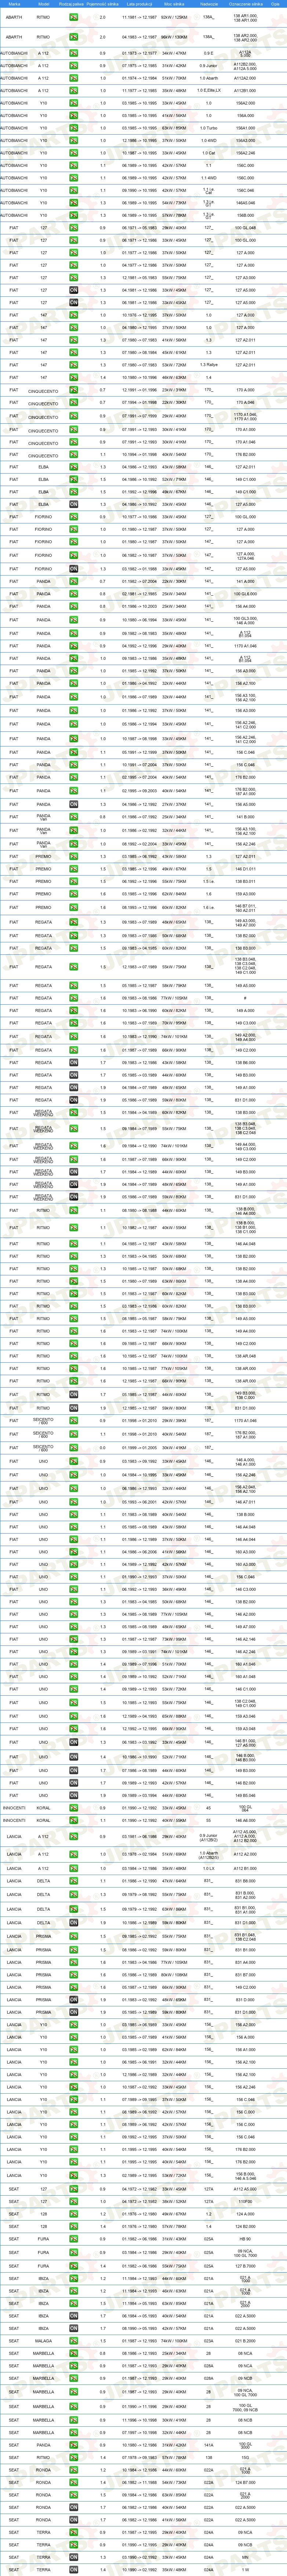Viewport: 287px width, 2576px height.
Task: Click fuel icon in AUTOBIANCHI A112A2.000 row
Action: [x=73, y=78]
